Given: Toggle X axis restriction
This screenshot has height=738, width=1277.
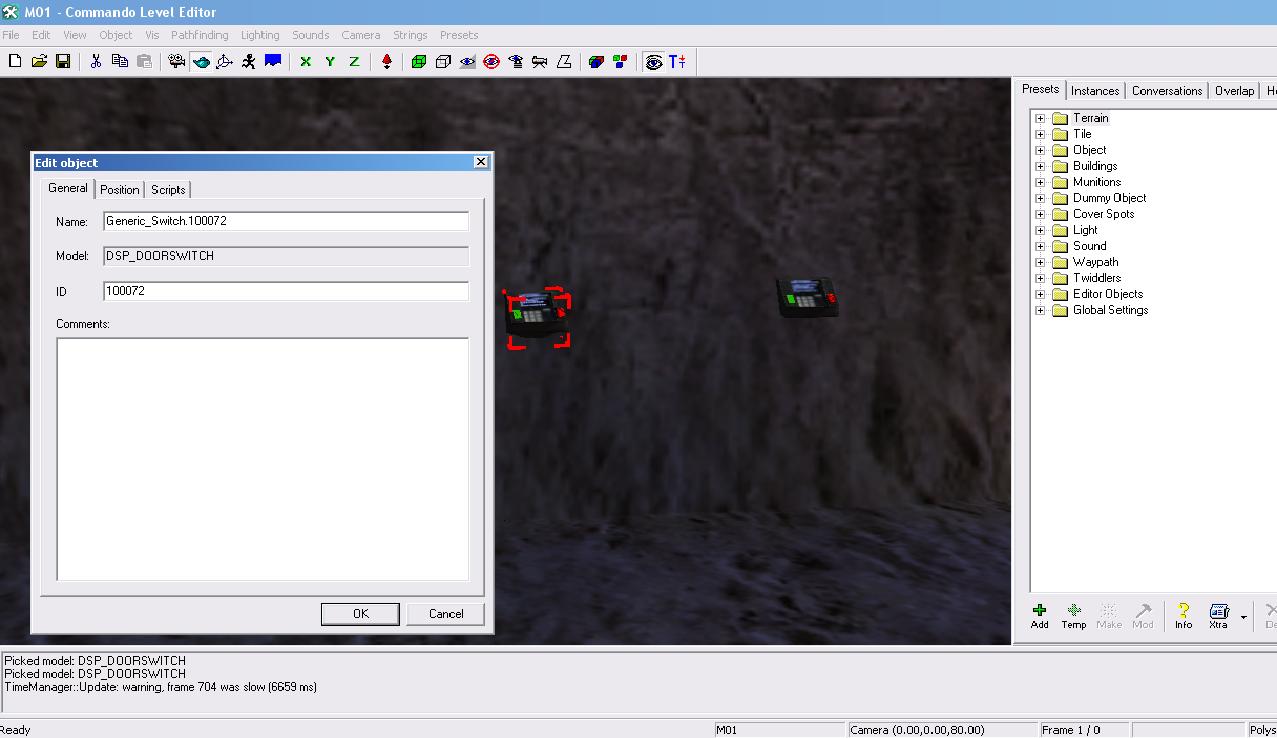Looking at the screenshot, I should pyautogui.click(x=305, y=62).
